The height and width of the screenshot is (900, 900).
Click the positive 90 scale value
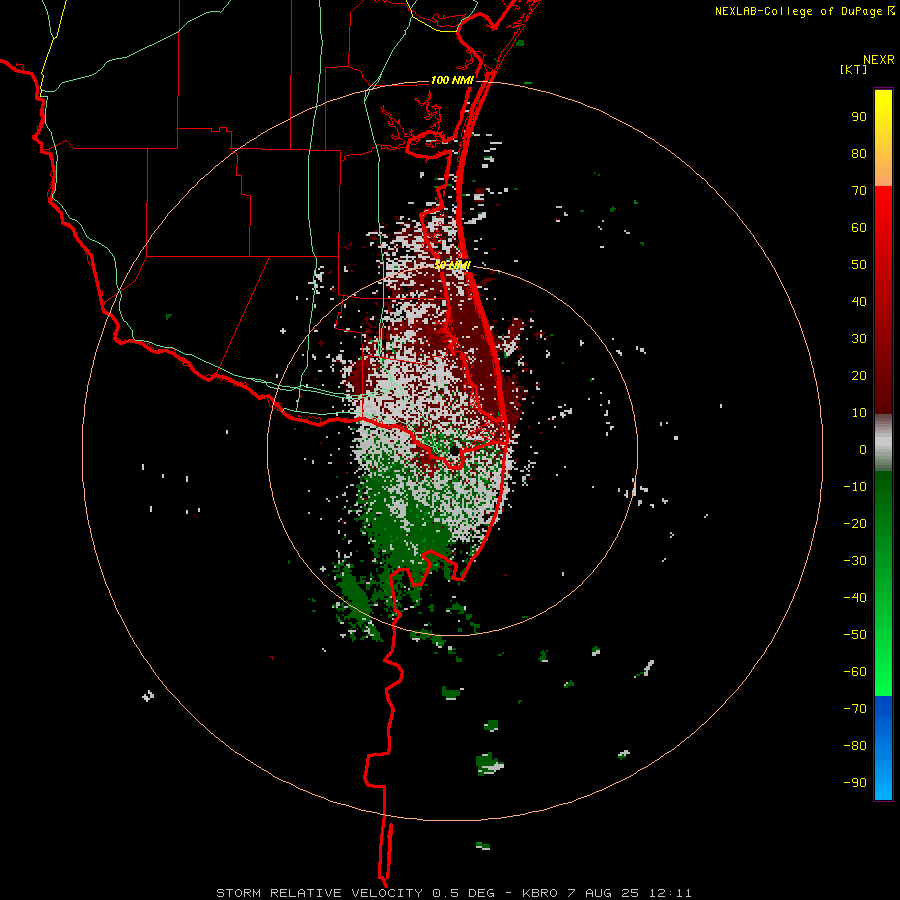(x=859, y=117)
